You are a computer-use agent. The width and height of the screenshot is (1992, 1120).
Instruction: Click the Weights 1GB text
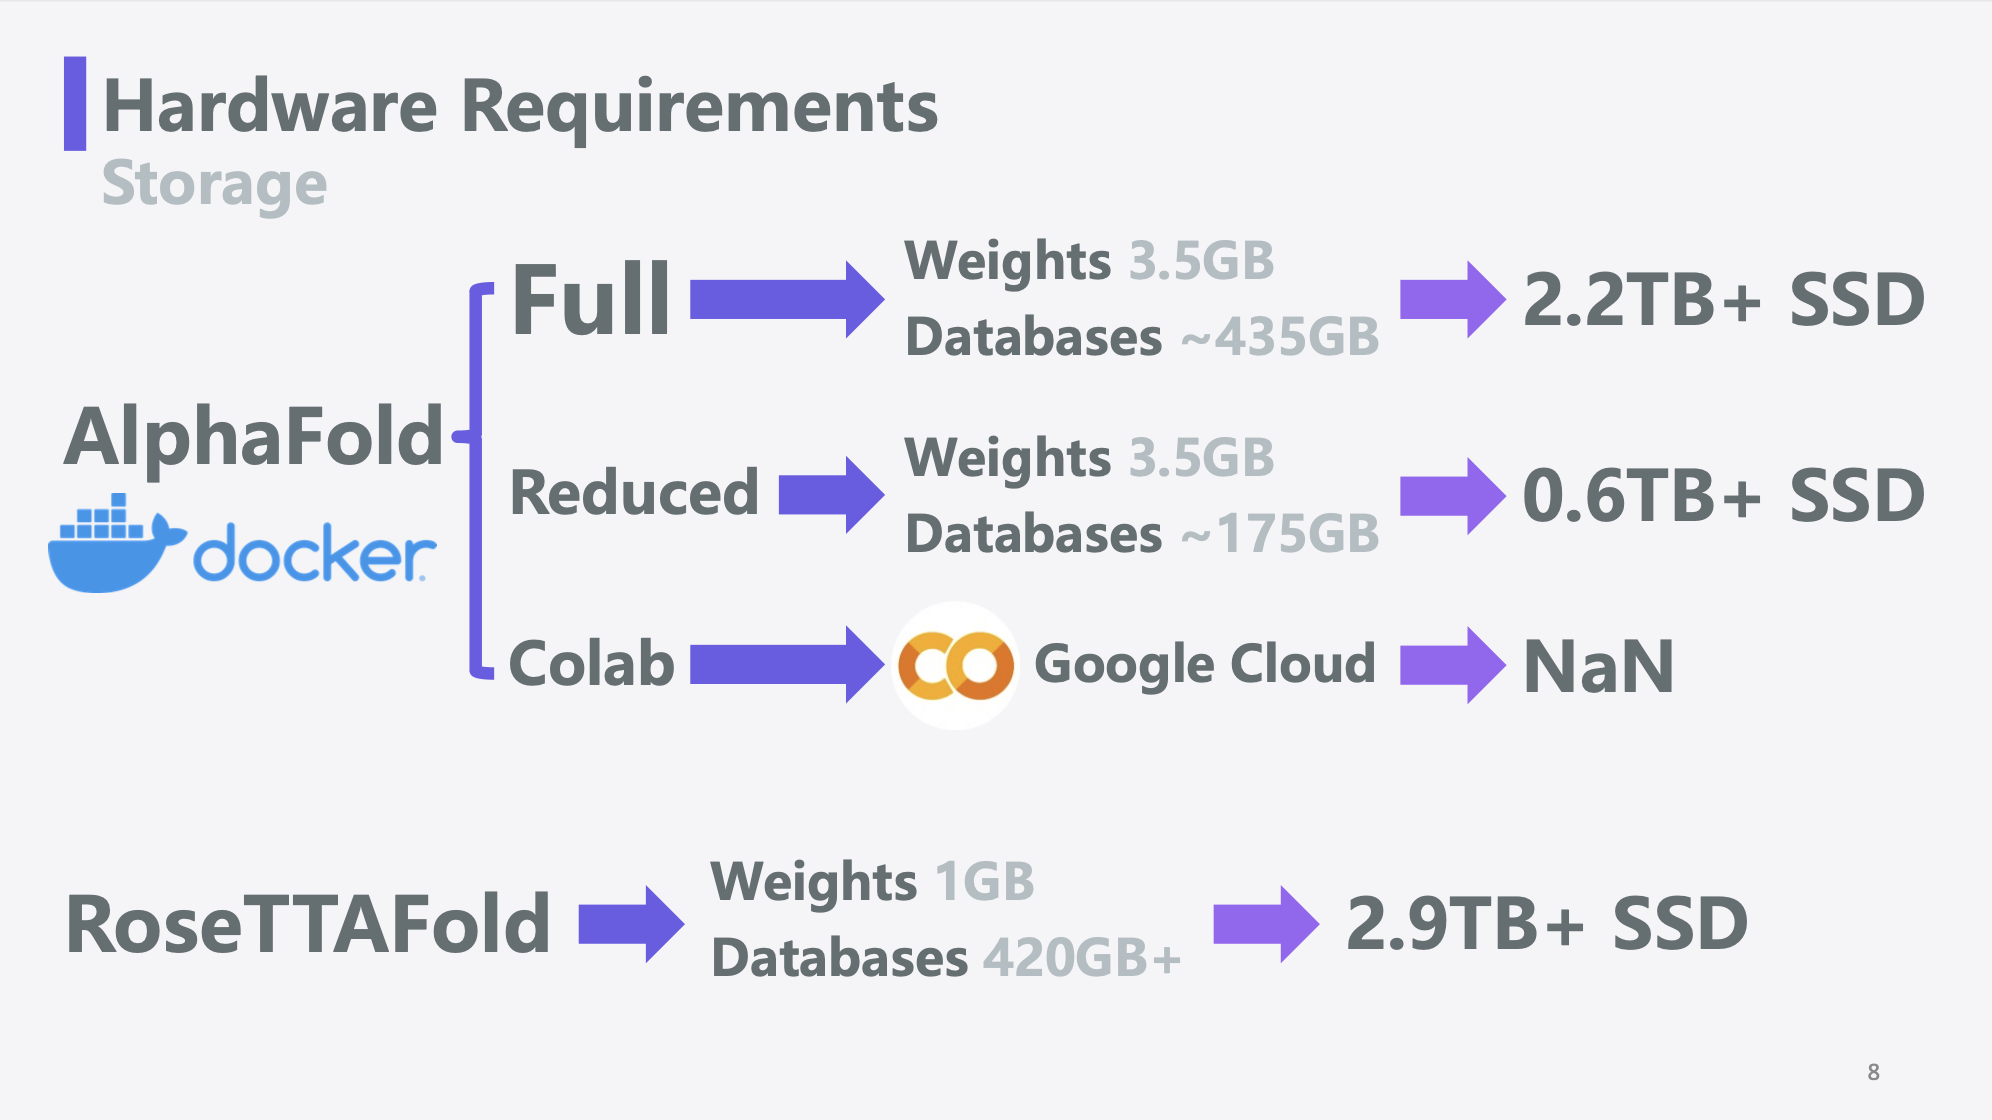click(872, 882)
